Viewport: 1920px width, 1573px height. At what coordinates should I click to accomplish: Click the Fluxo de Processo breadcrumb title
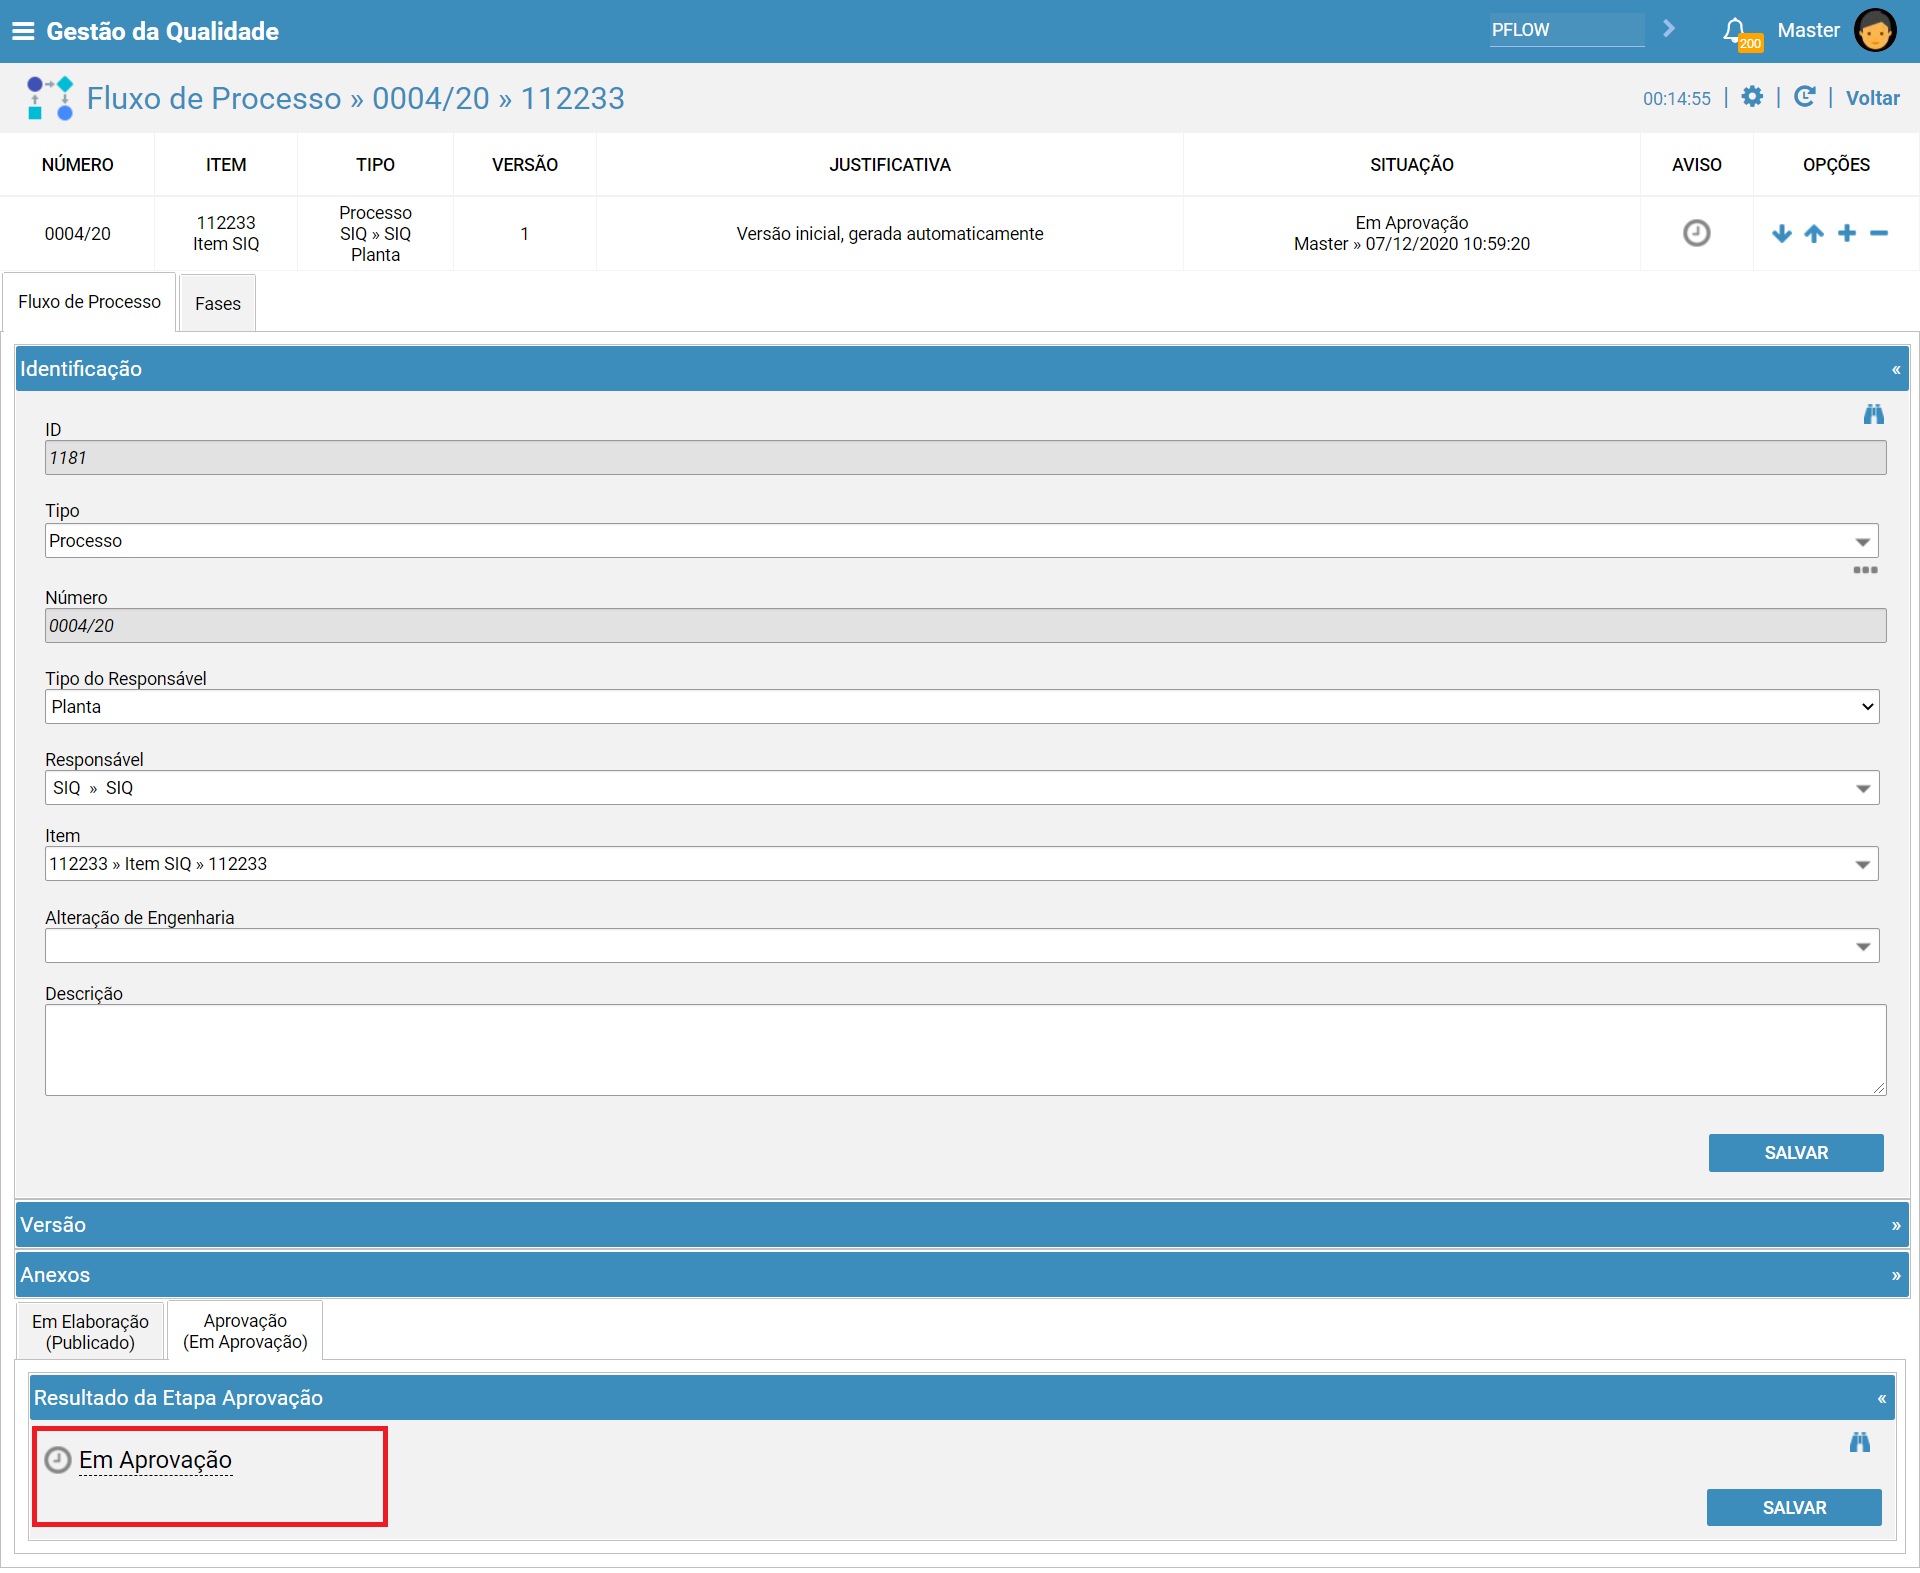point(214,98)
